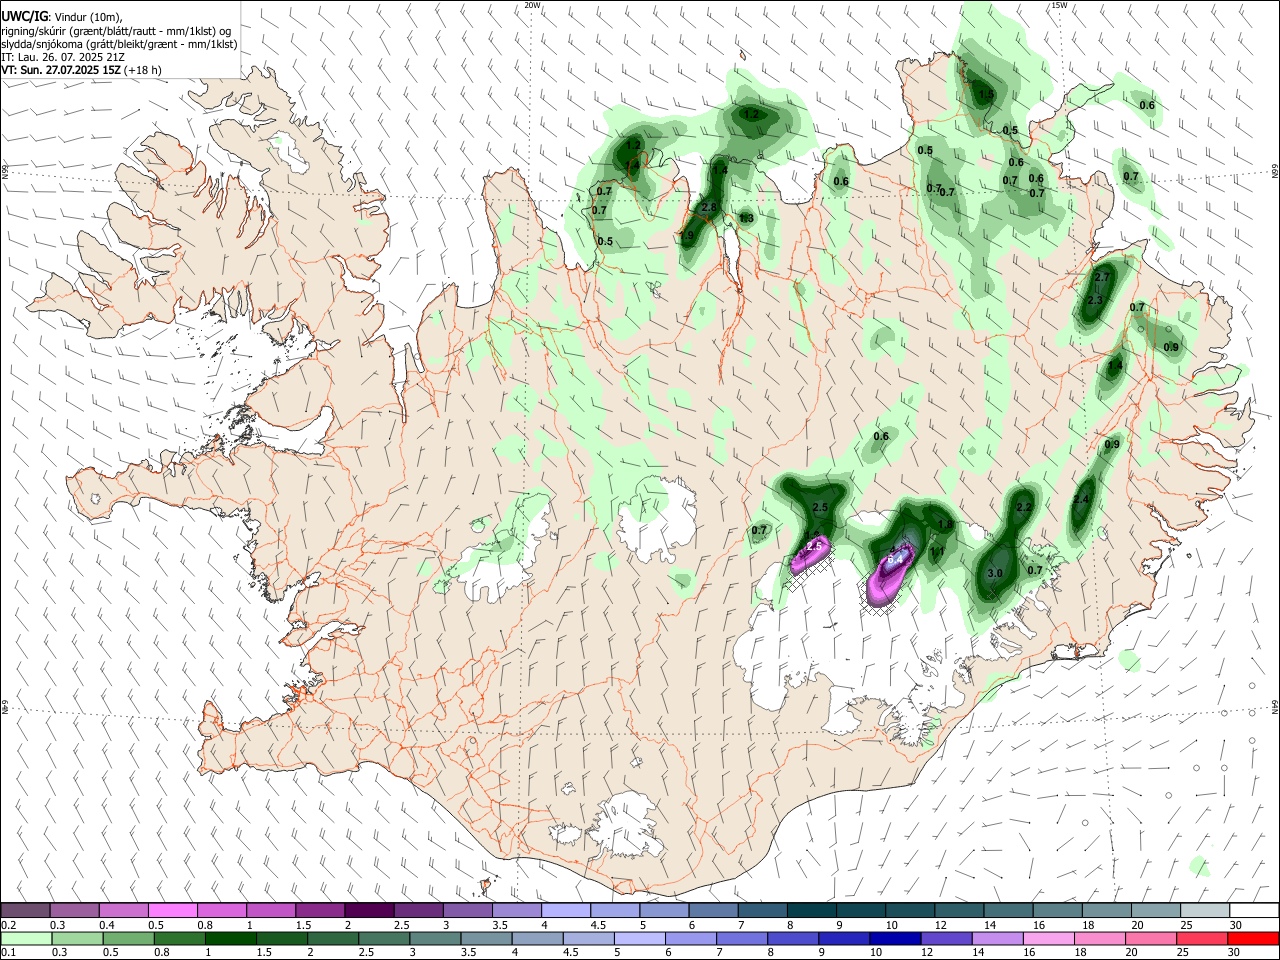Image resolution: width=1280 pixels, height=960 pixels.
Task: Click the initial time 'IT: Lau. 26. 07. 2025 21Z'
Action: coord(62,57)
